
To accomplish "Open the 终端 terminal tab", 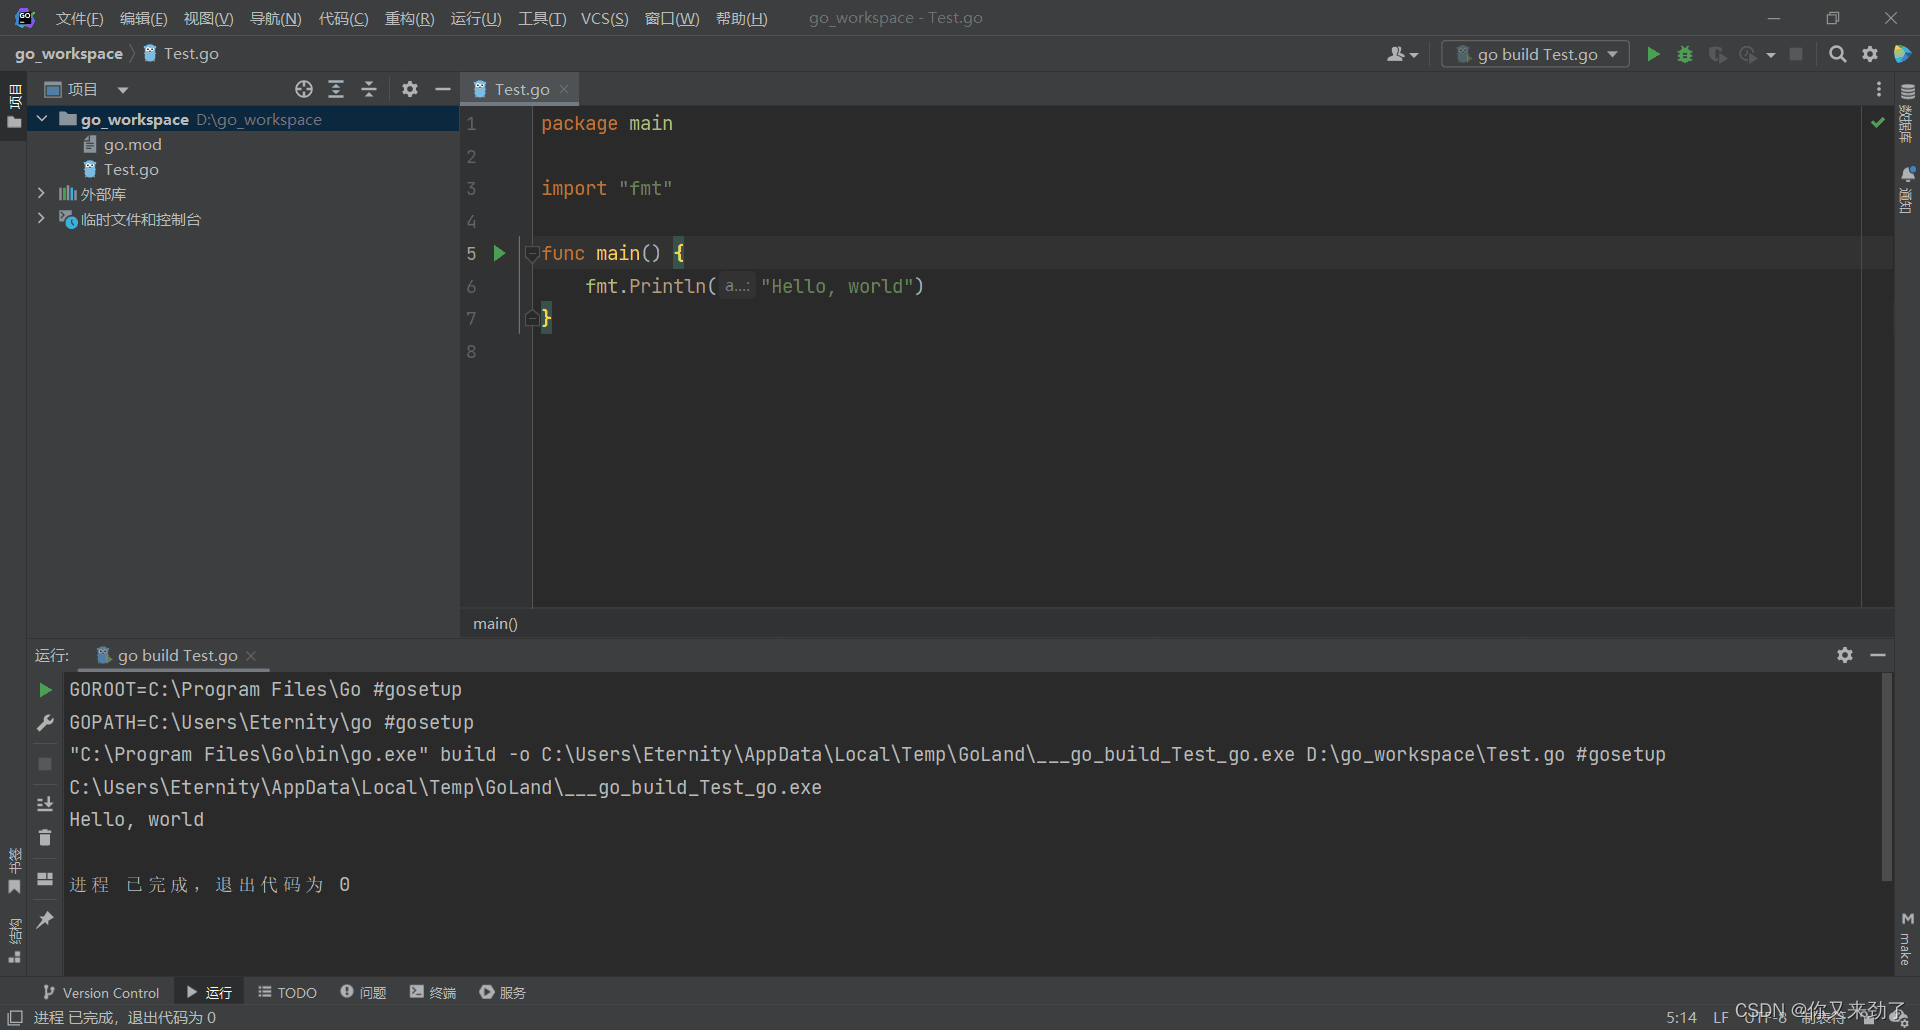I will pos(433,992).
